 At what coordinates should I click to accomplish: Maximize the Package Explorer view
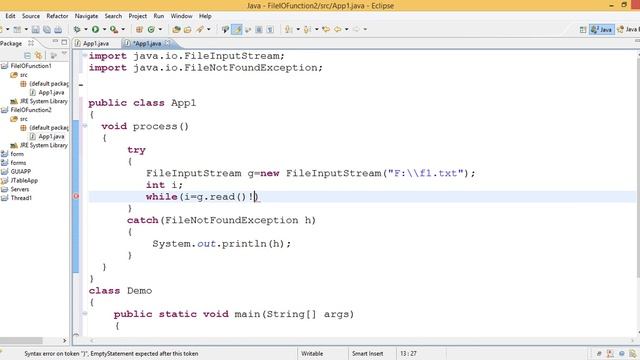[x=64, y=42]
